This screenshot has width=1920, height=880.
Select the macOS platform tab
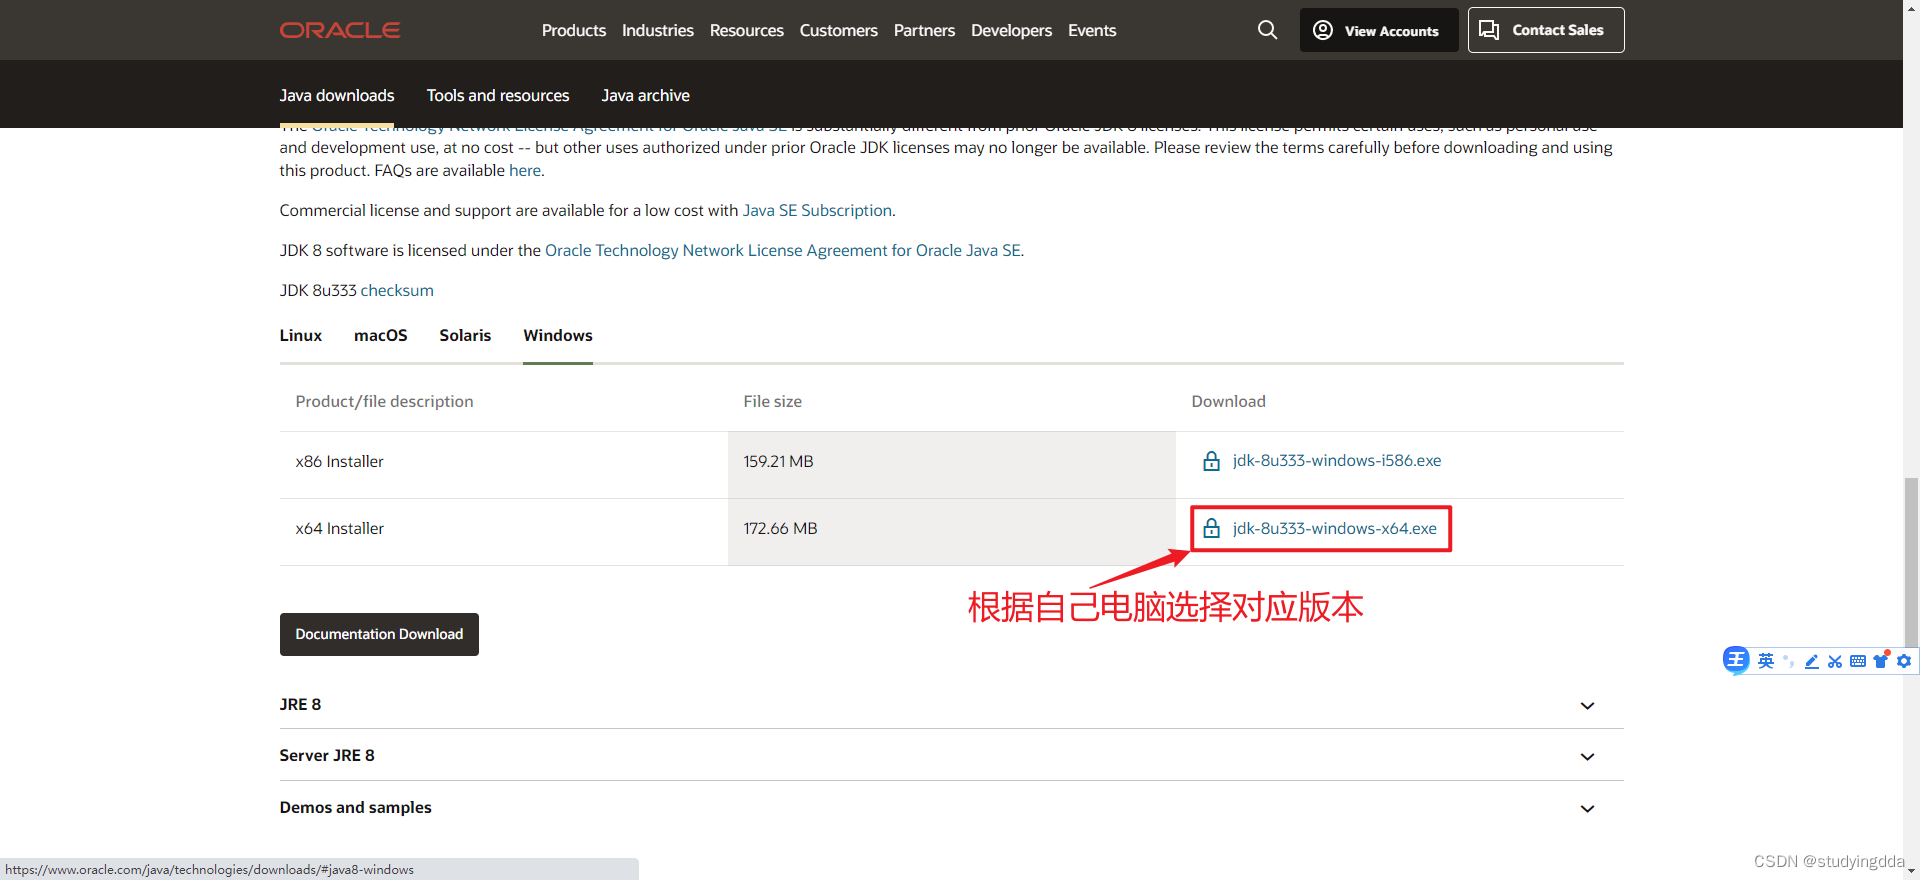pos(381,335)
